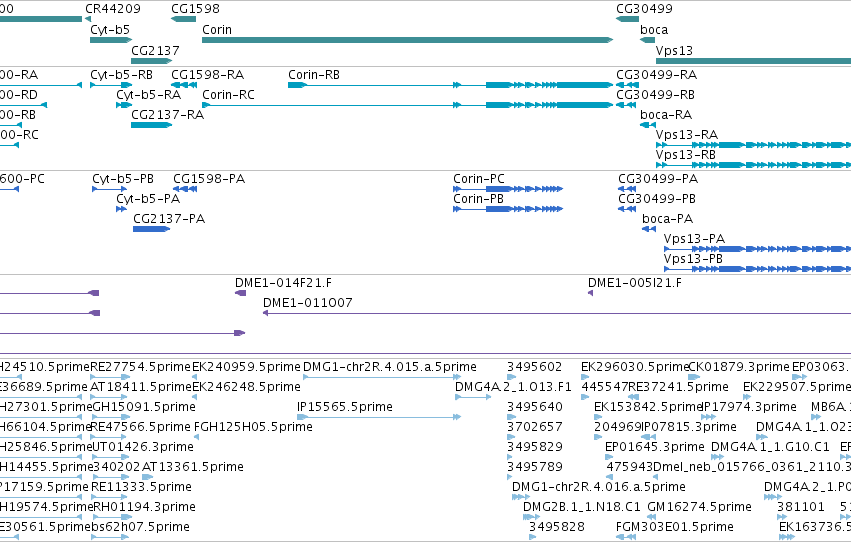Click the Vps13-PB protein label
This screenshot has height=542, width=851.
point(693,259)
